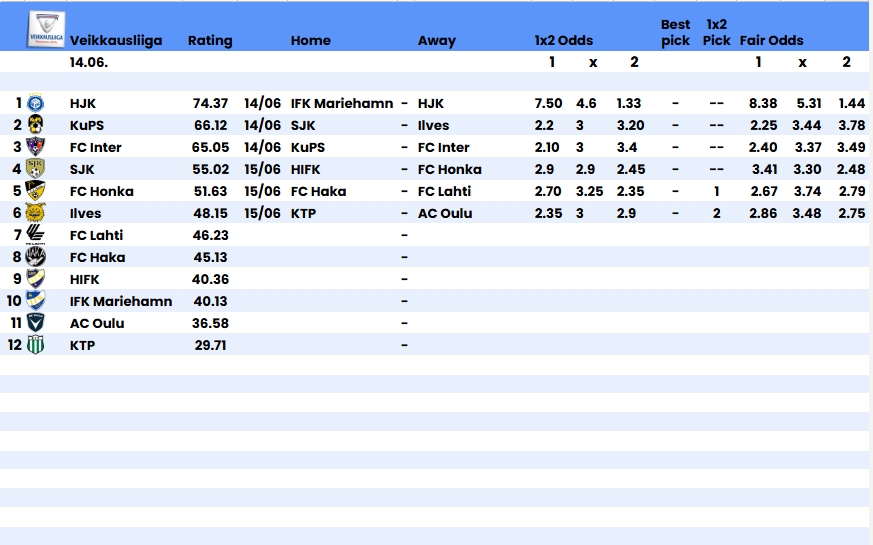Click the Fair Odds column header

[x=771, y=41]
